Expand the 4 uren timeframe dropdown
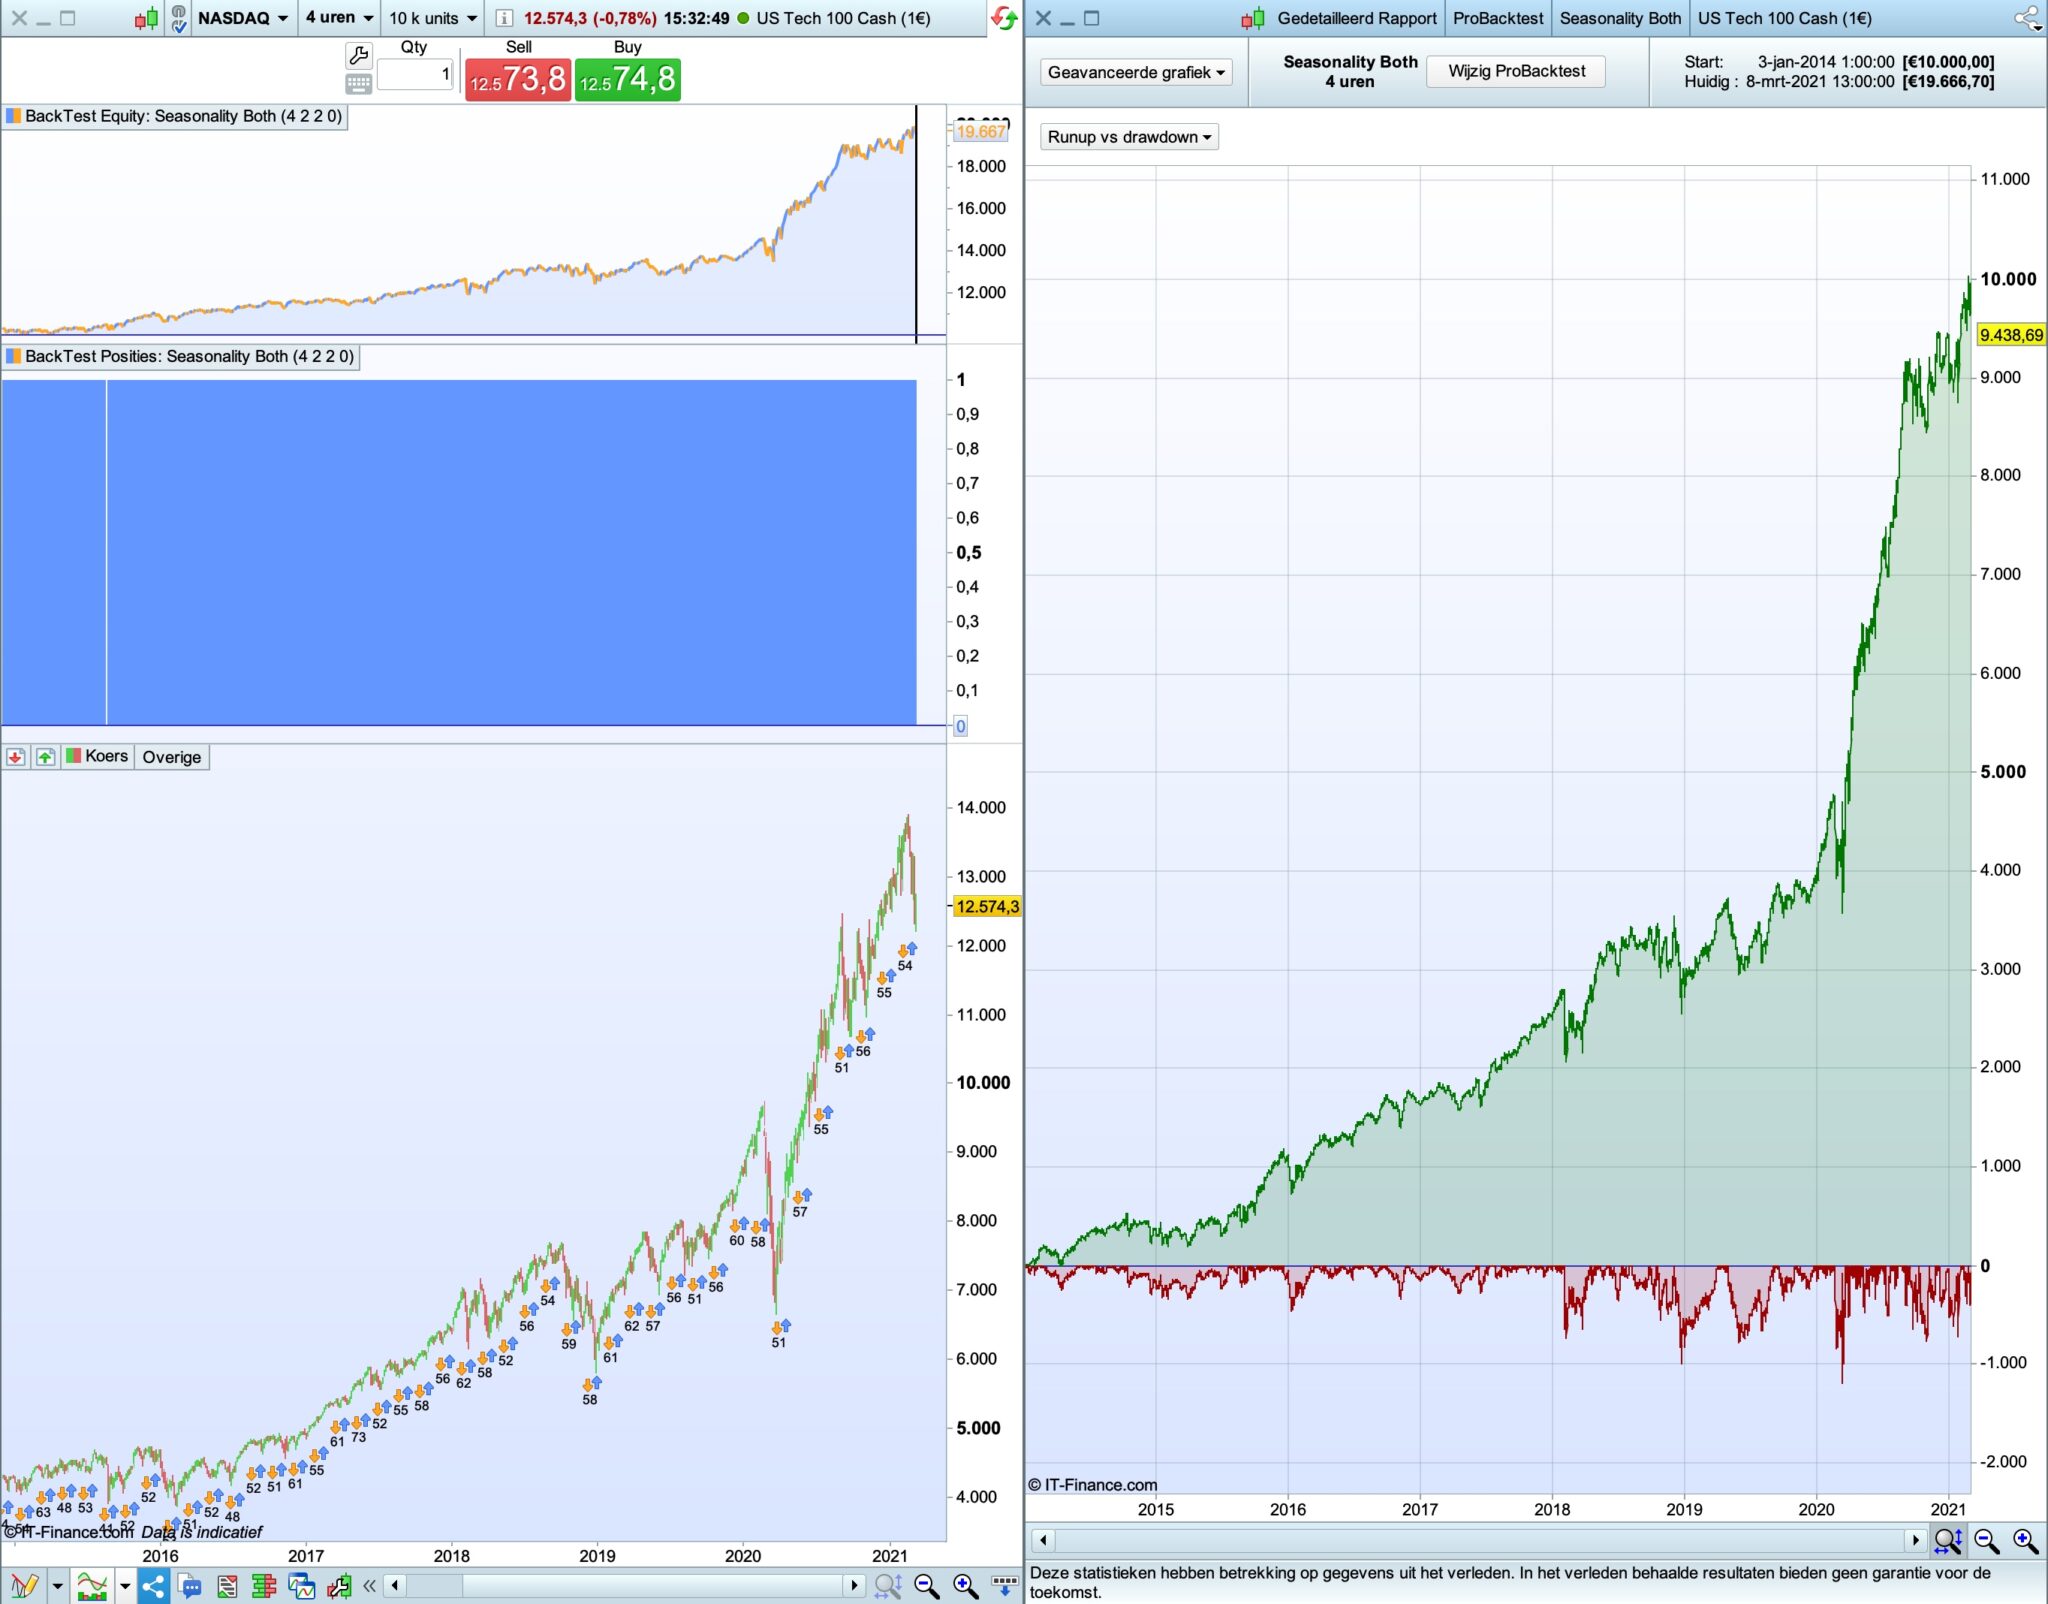The height and width of the screenshot is (1604, 2048). pyautogui.click(x=340, y=18)
